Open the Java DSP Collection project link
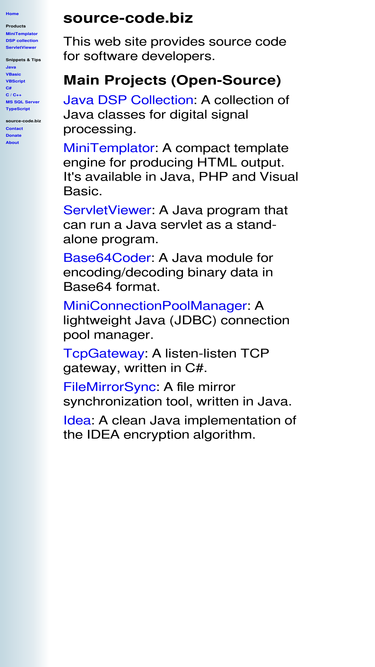The image size is (375, 667). pyautogui.click(x=128, y=100)
